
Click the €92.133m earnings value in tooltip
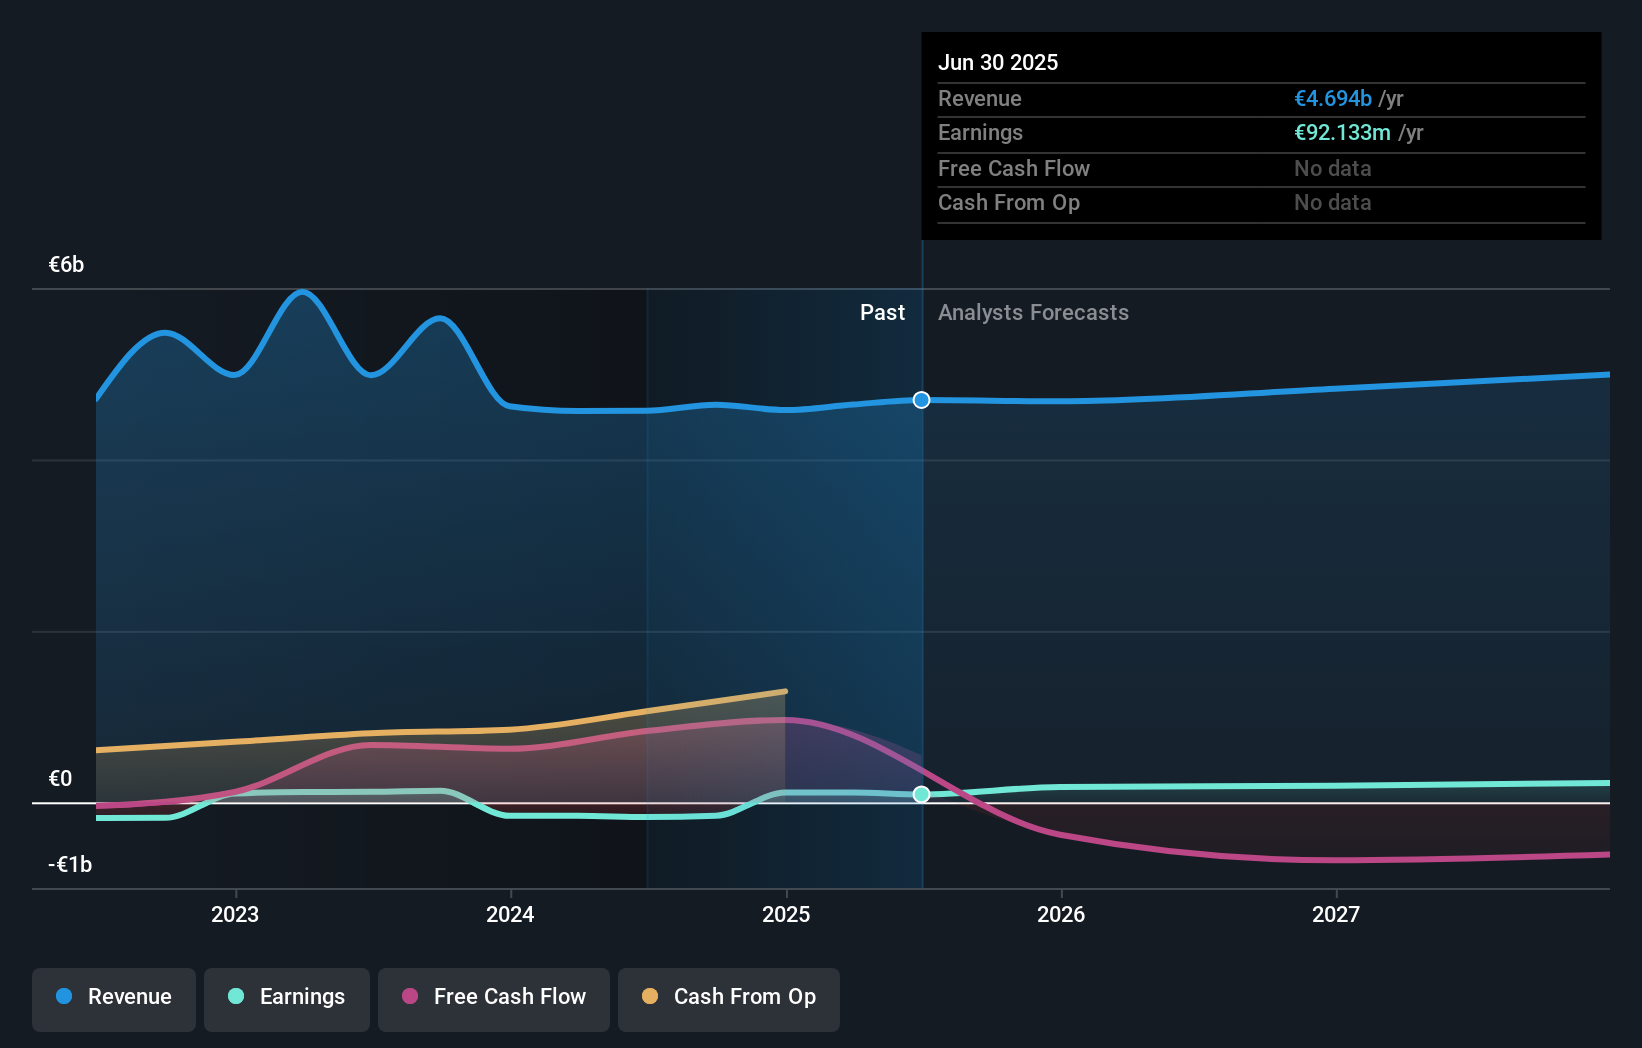click(x=1342, y=132)
